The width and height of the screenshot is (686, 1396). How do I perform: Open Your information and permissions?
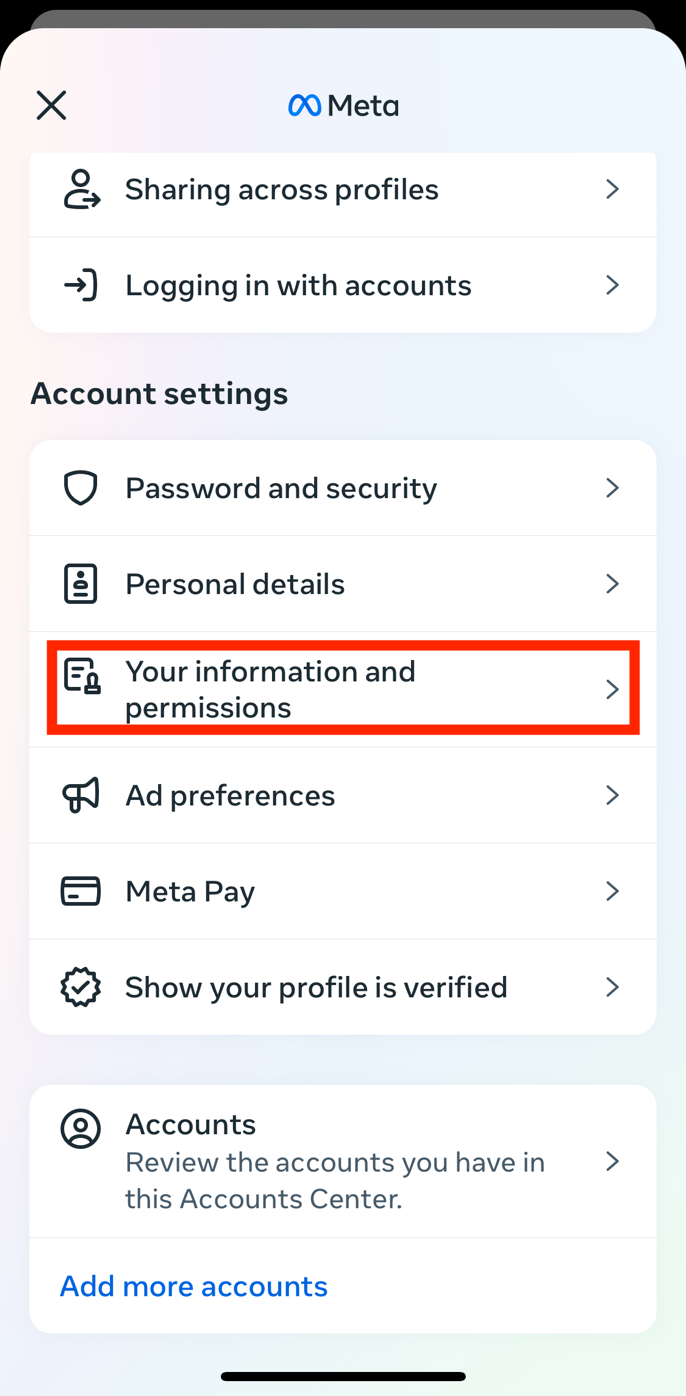(270, 689)
